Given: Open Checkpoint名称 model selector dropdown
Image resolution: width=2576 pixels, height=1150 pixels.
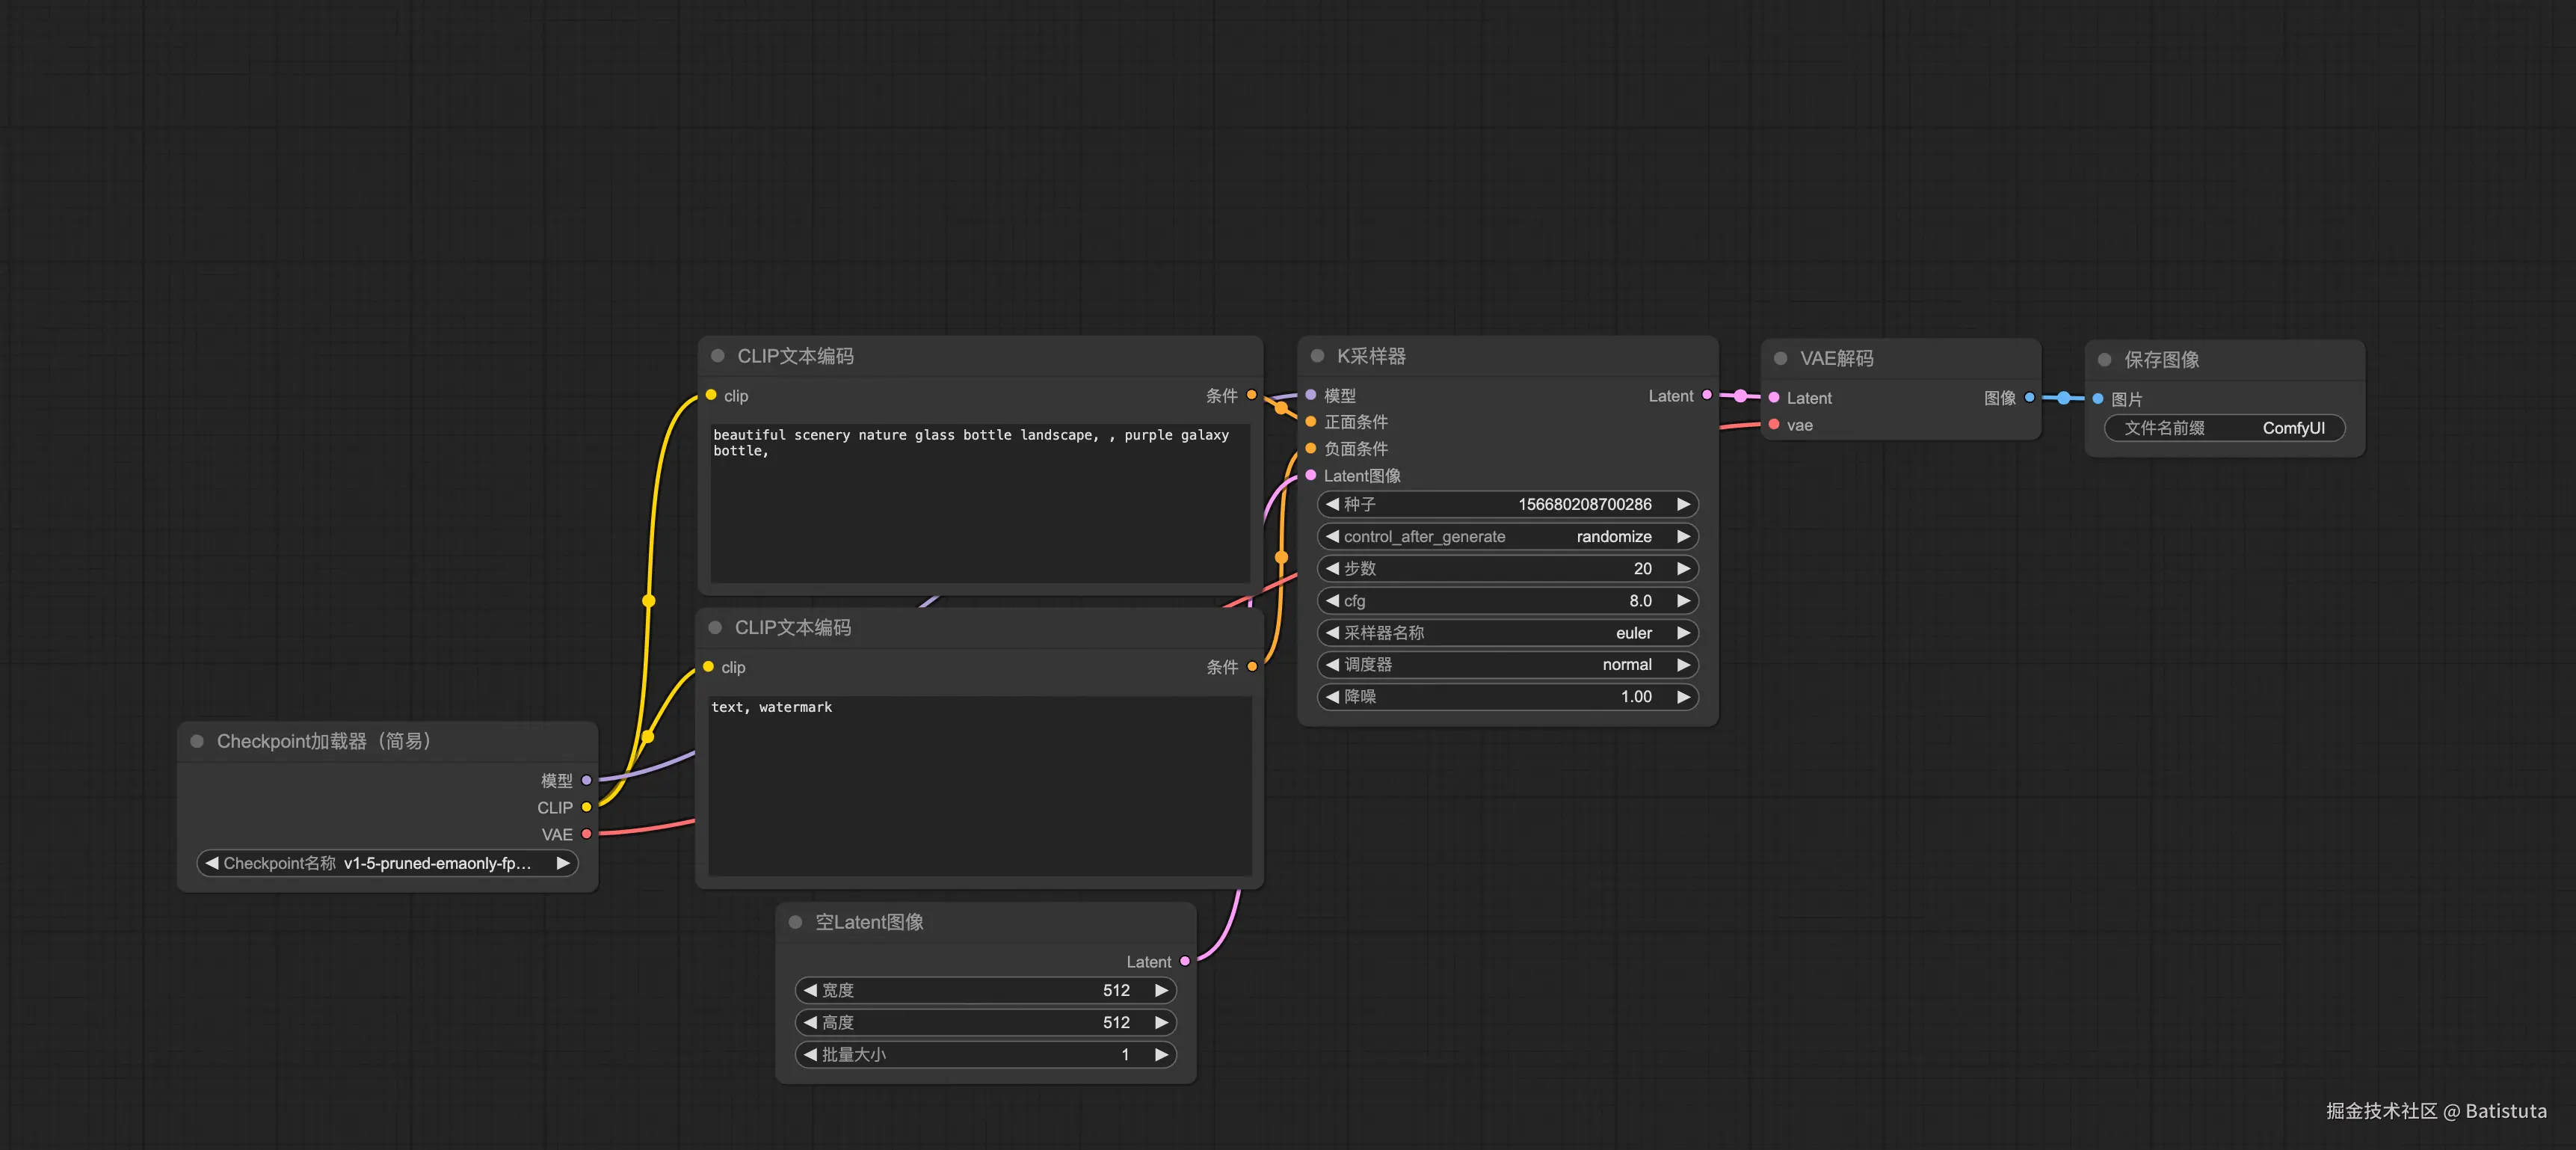Looking at the screenshot, I should pos(387,862).
